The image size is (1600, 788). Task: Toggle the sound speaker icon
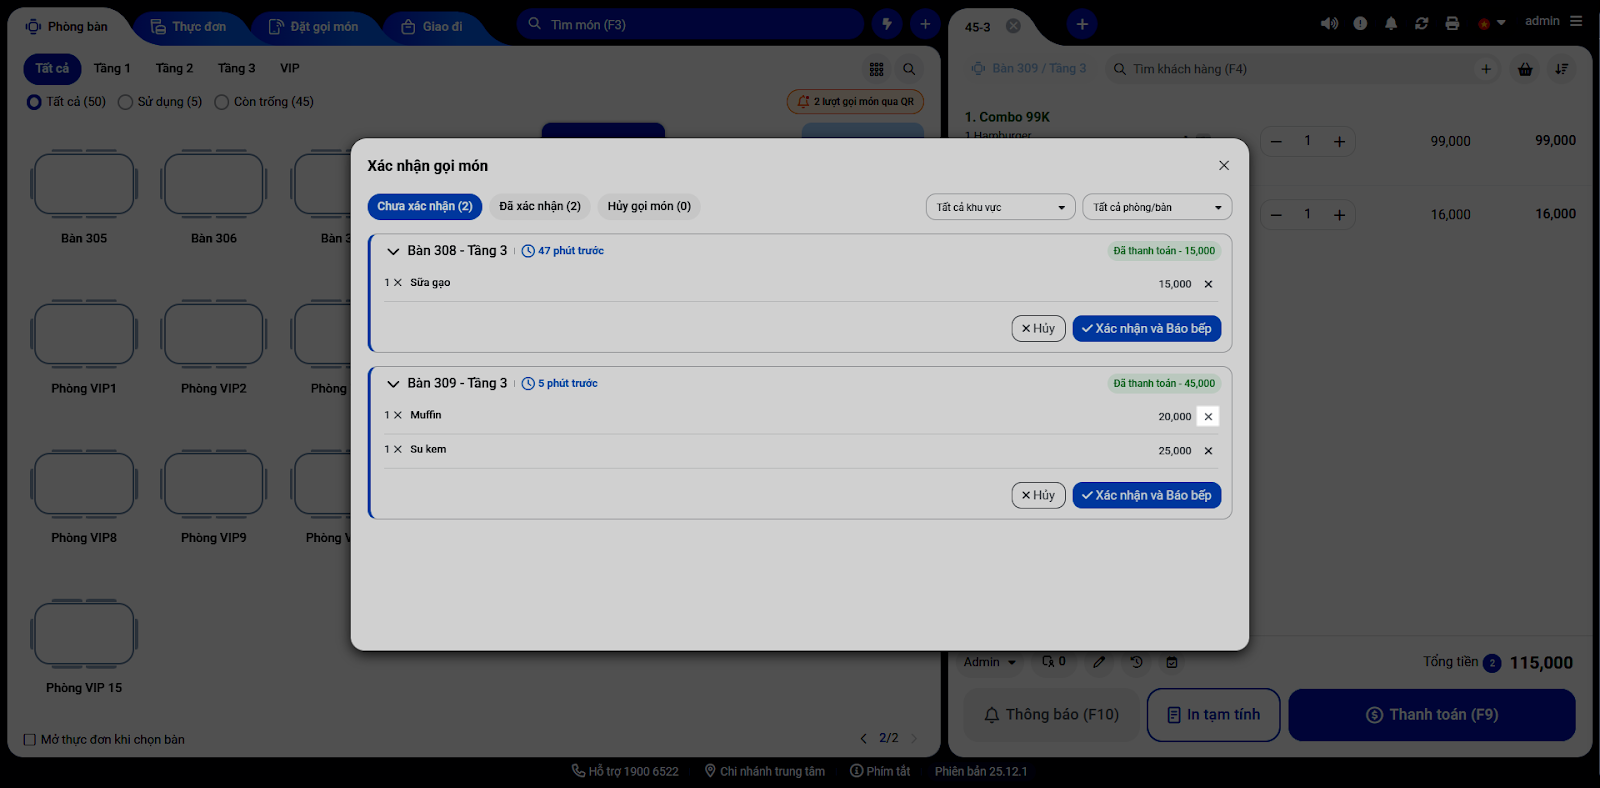point(1329,23)
